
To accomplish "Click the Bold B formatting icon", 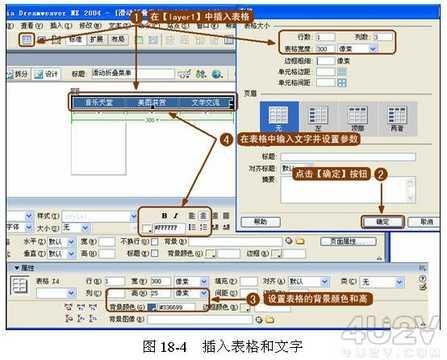I will [x=164, y=216].
